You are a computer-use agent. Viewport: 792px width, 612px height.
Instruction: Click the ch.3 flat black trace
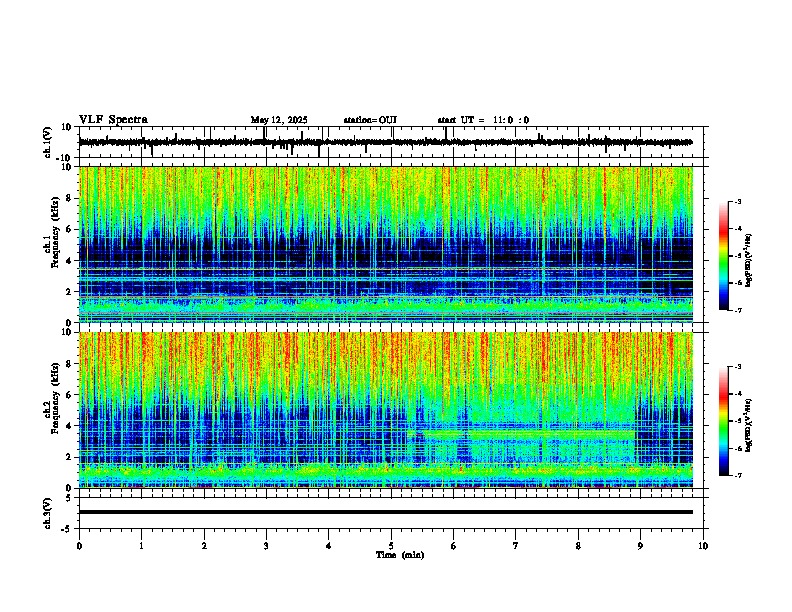(386, 512)
